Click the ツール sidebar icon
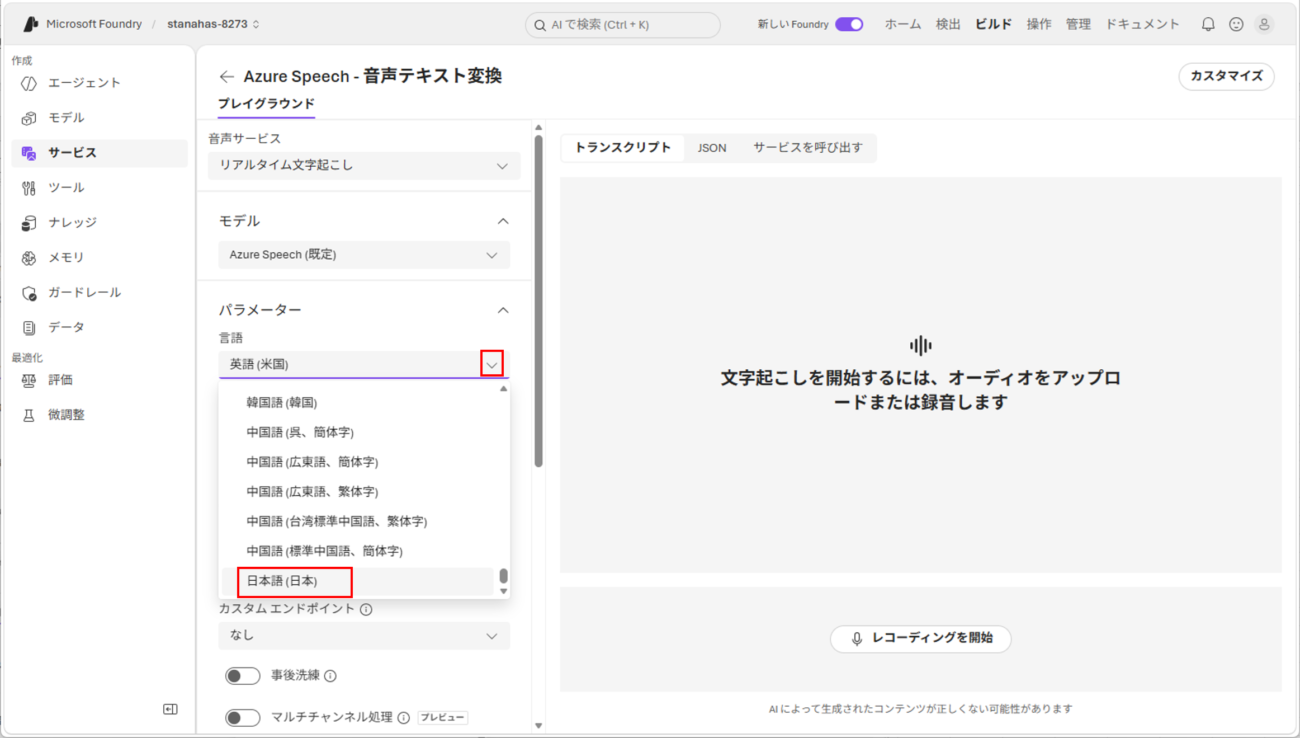 29,188
